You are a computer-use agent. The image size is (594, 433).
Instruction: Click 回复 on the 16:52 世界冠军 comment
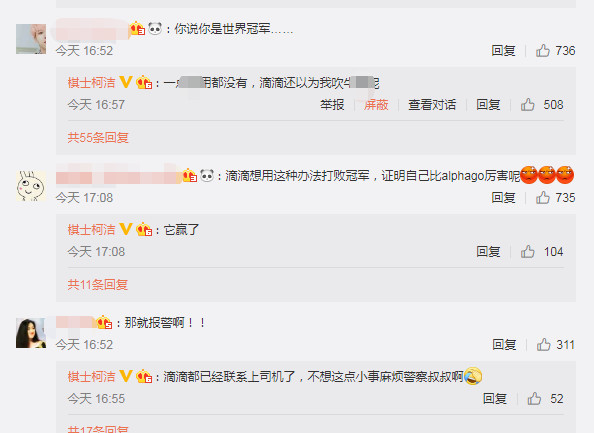pyautogui.click(x=503, y=50)
